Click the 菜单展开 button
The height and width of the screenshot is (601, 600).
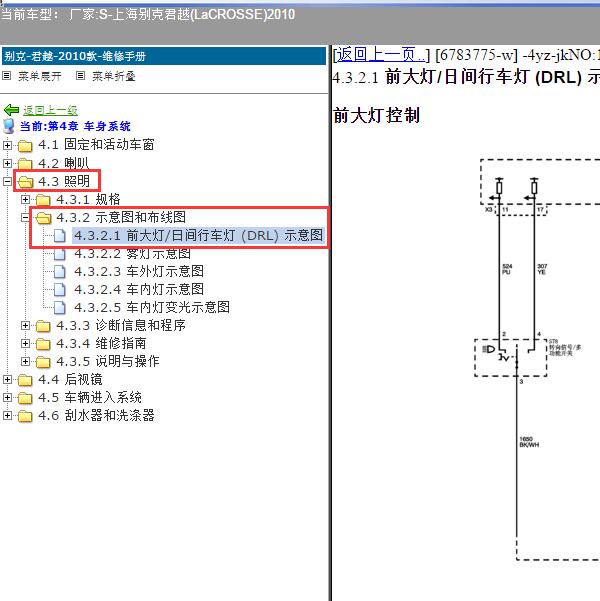tap(39, 76)
